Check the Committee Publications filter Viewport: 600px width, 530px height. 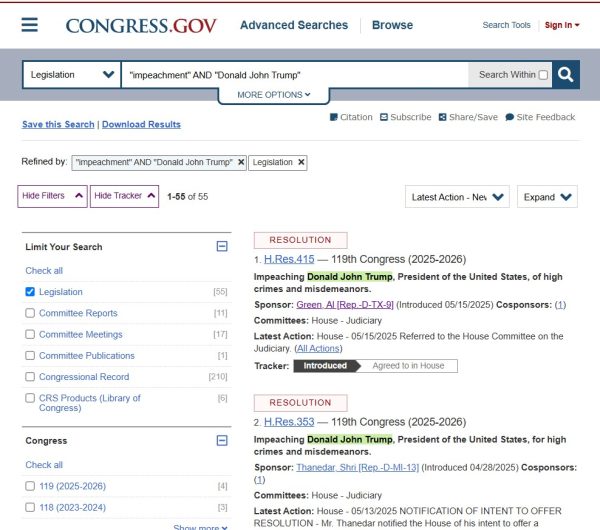[30, 356]
